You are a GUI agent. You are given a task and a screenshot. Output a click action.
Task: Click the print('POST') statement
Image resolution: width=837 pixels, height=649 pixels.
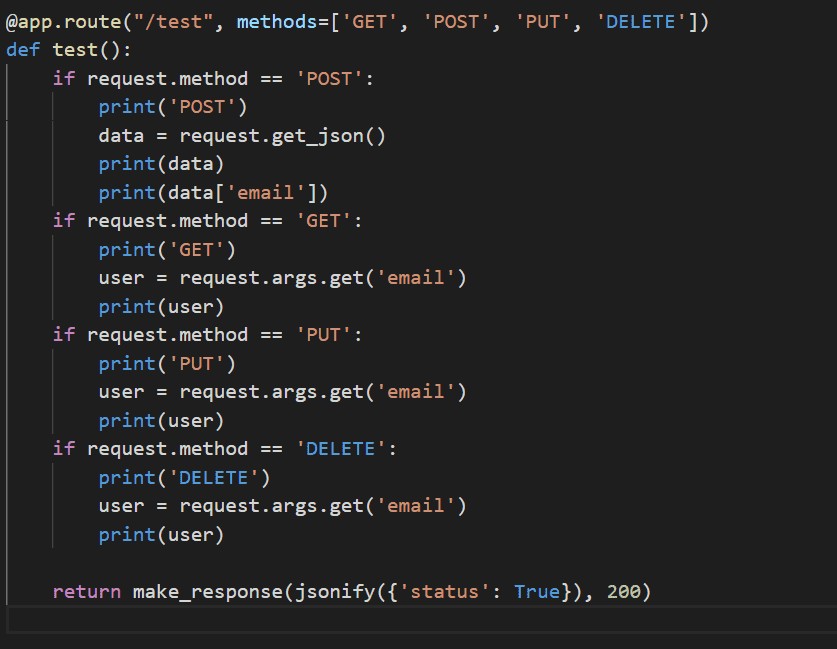173,107
